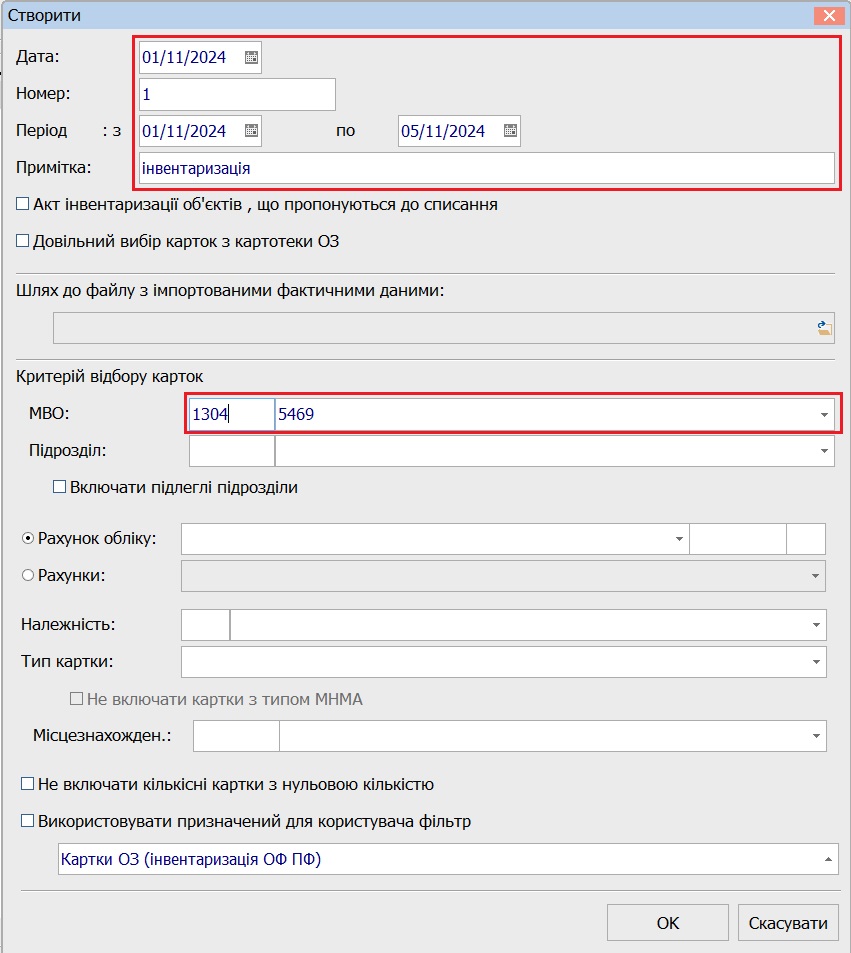
Task: Open calendar for period start date
Action: tap(251, 131)
